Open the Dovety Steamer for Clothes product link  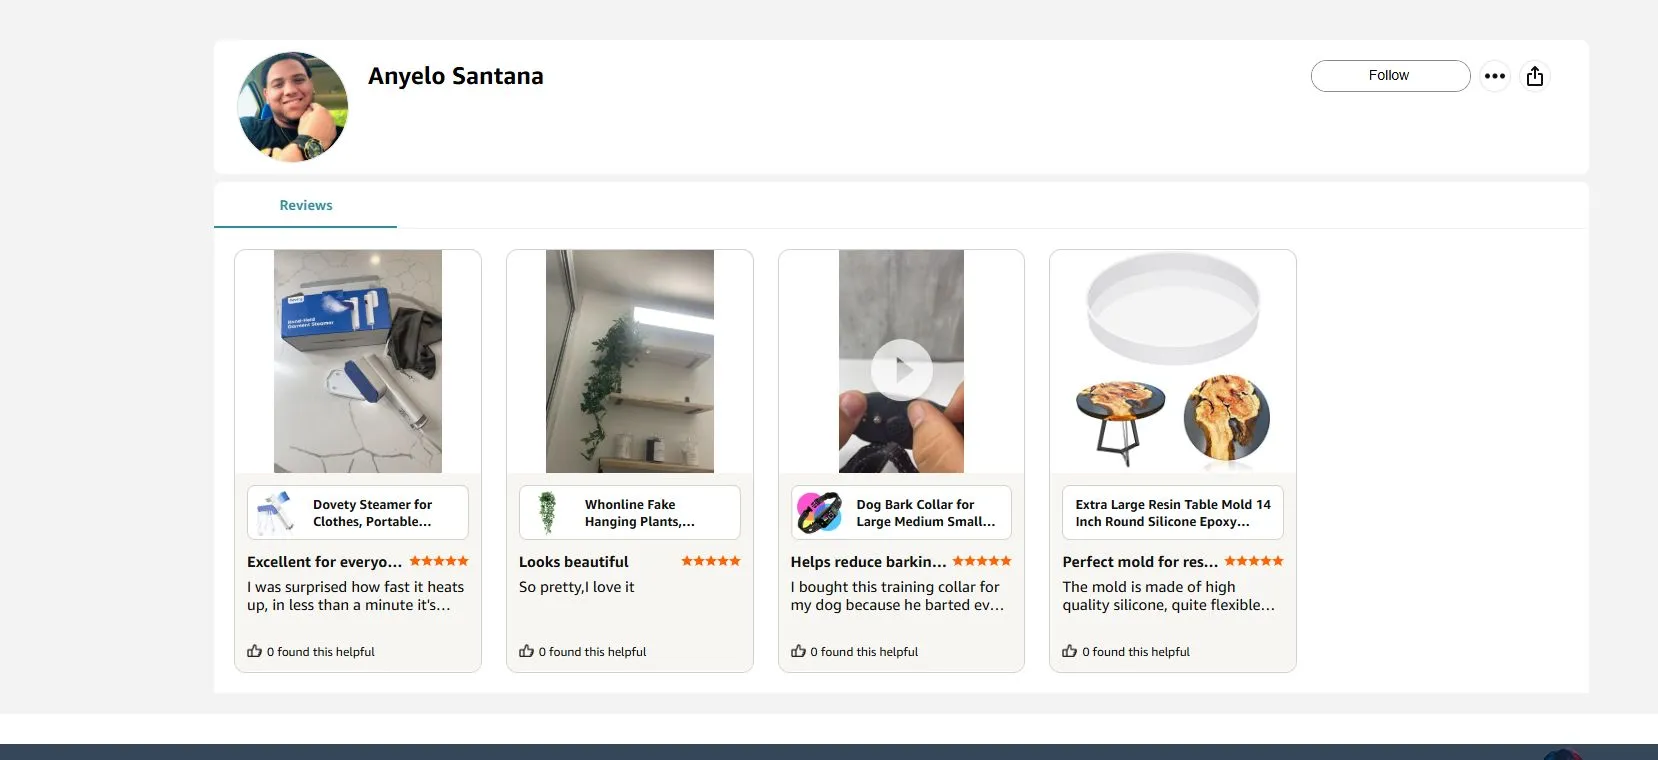pyautogui.click(x=372, y=513)
